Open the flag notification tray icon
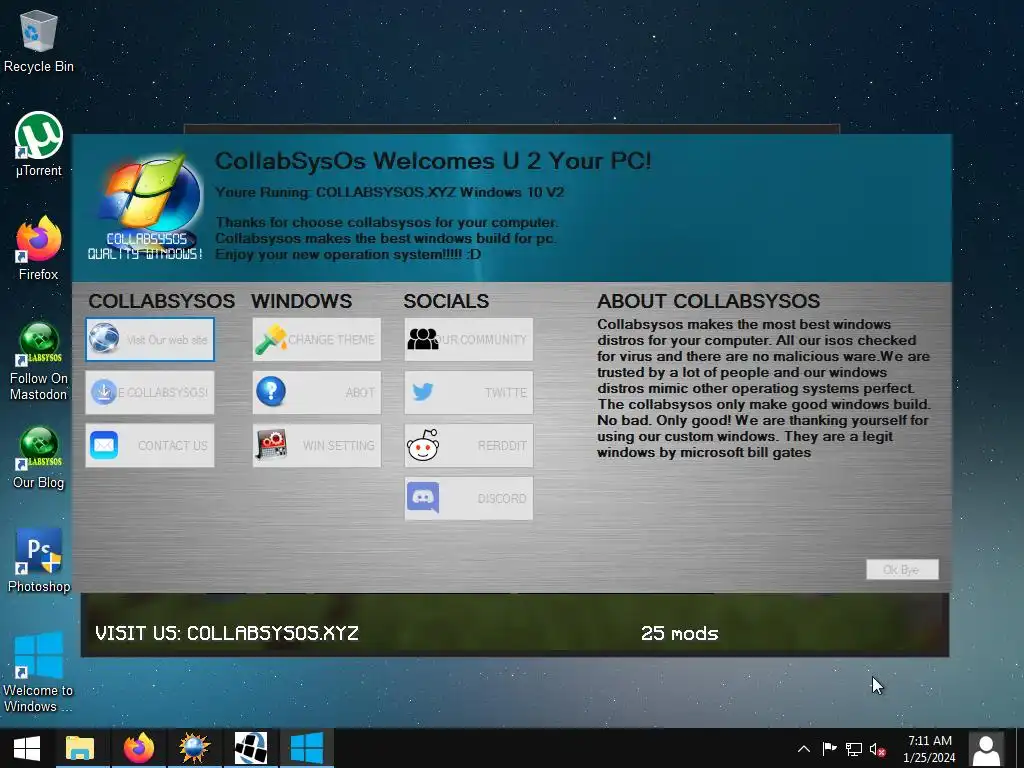 tap(829, 749)
